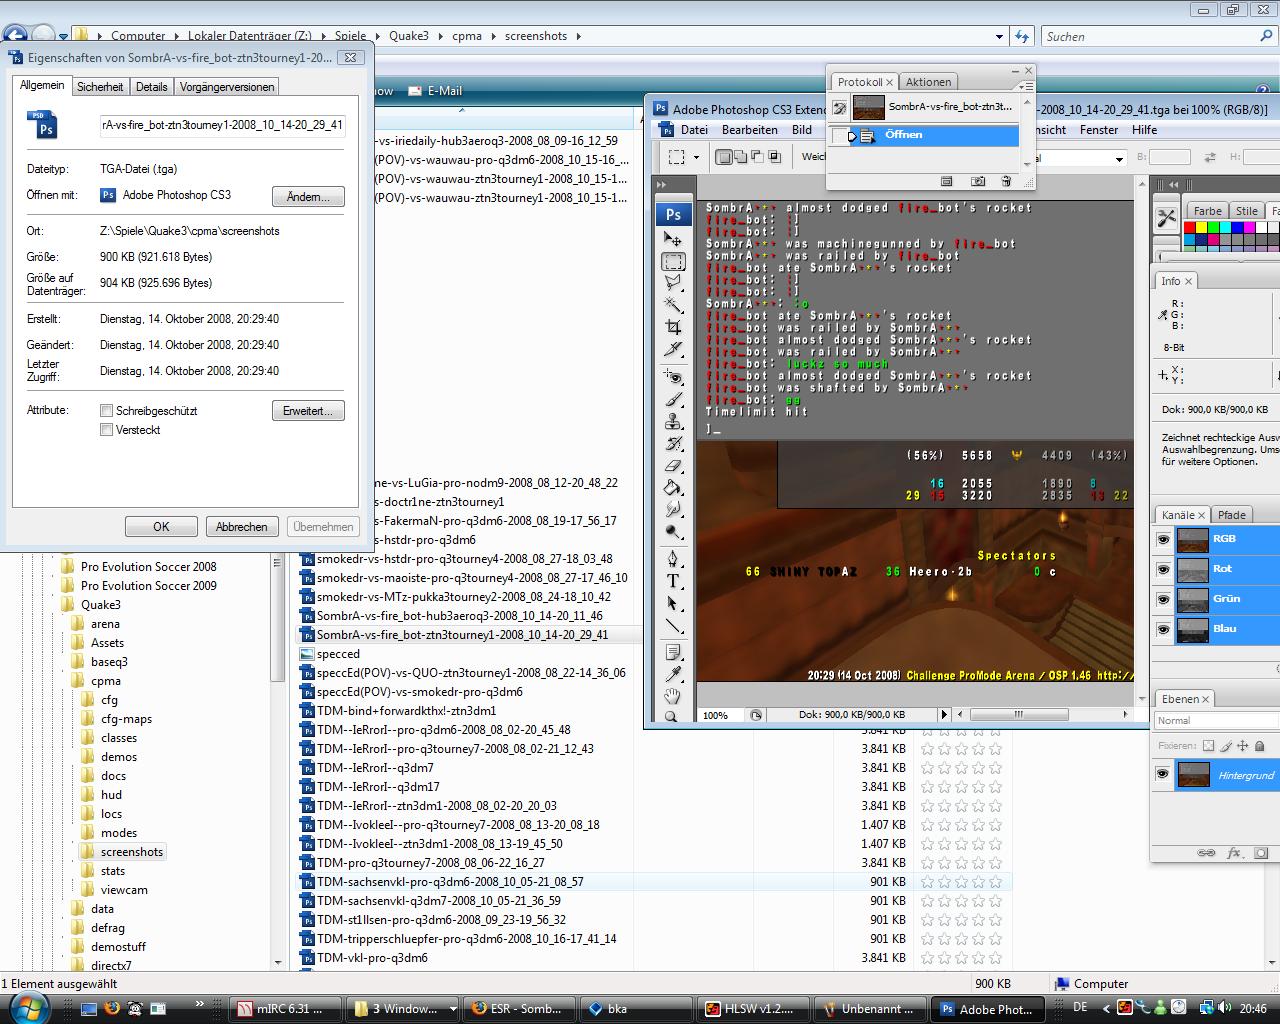Image resolution: width=1280 pixels, height=1024 pixels.
Task: Toggle visibility of Hintergrund layer
Action: [x=1162, y=774]
